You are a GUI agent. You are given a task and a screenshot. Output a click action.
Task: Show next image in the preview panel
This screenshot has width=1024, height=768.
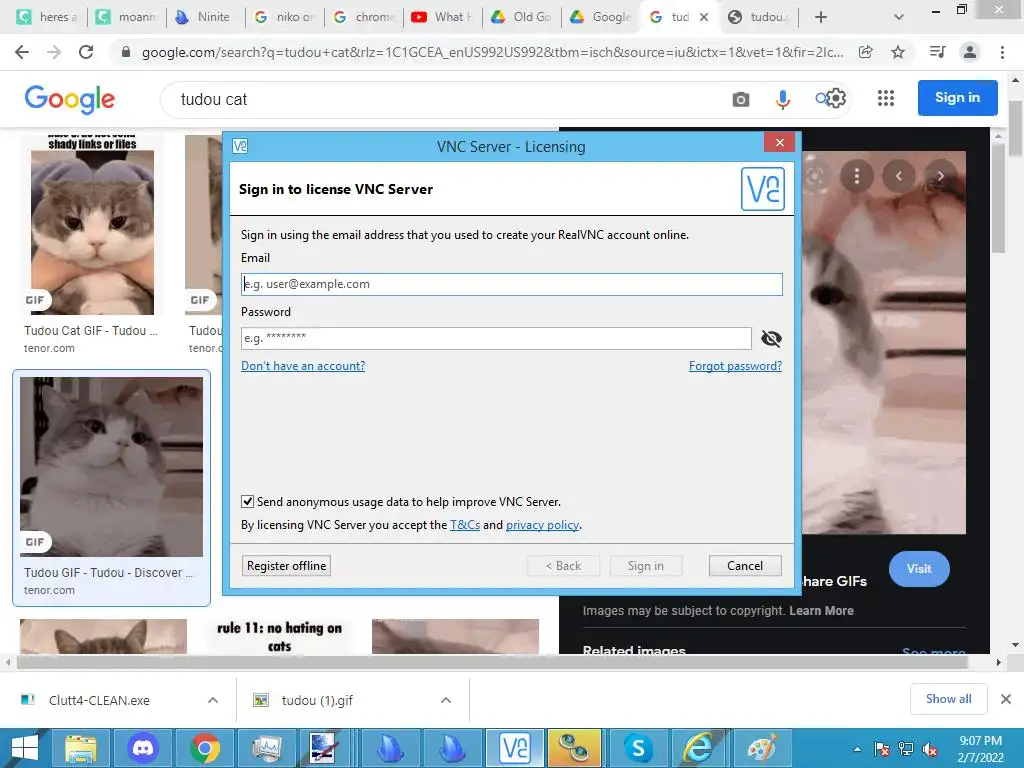[940, 176]
